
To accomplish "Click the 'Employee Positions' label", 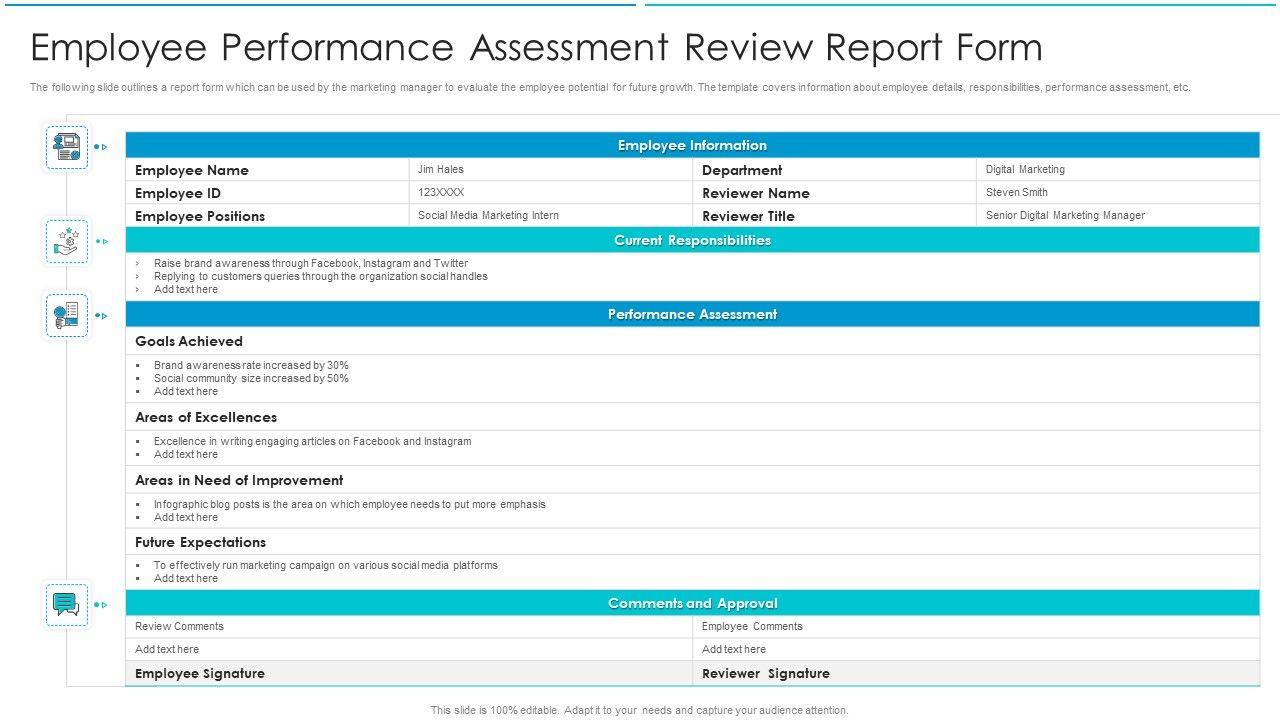I will point(200,216).
